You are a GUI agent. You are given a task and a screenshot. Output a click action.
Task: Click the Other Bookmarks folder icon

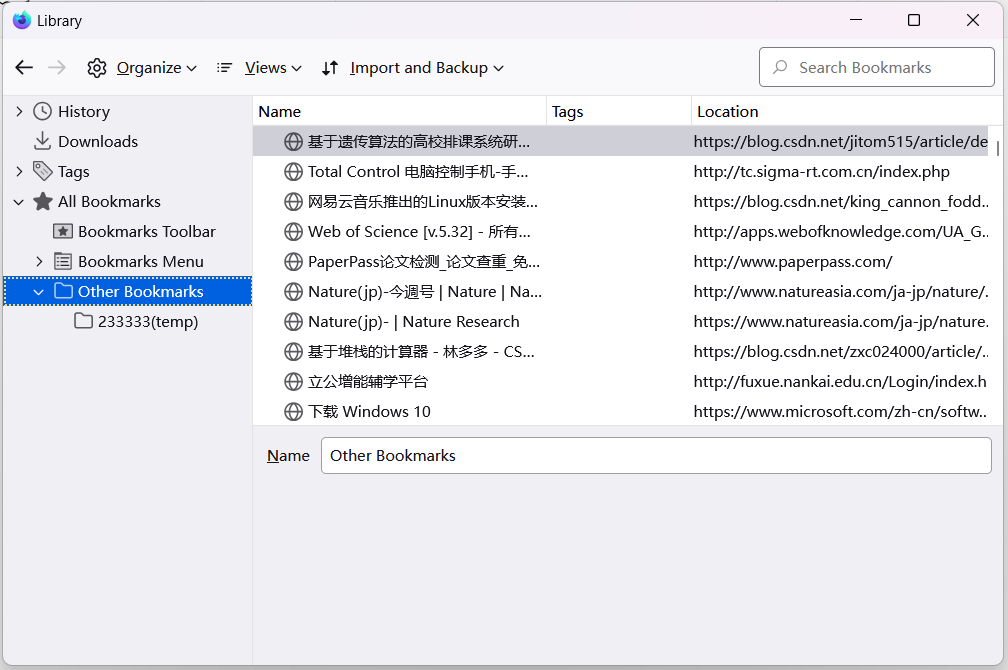pyautogui.click(x=63, y=291)
